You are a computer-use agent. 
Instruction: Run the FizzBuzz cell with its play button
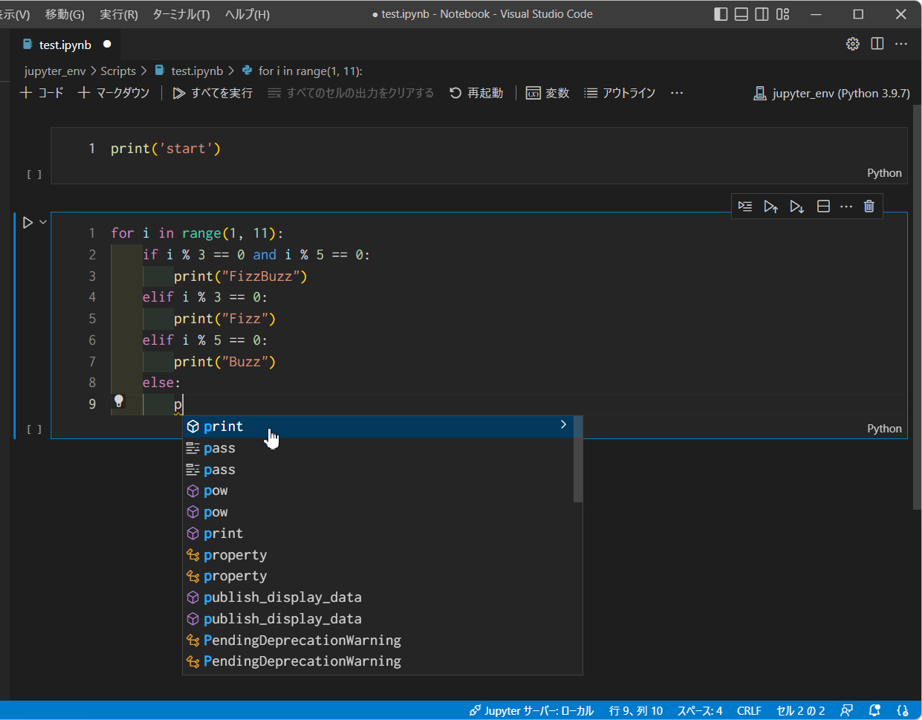(26, 222)
